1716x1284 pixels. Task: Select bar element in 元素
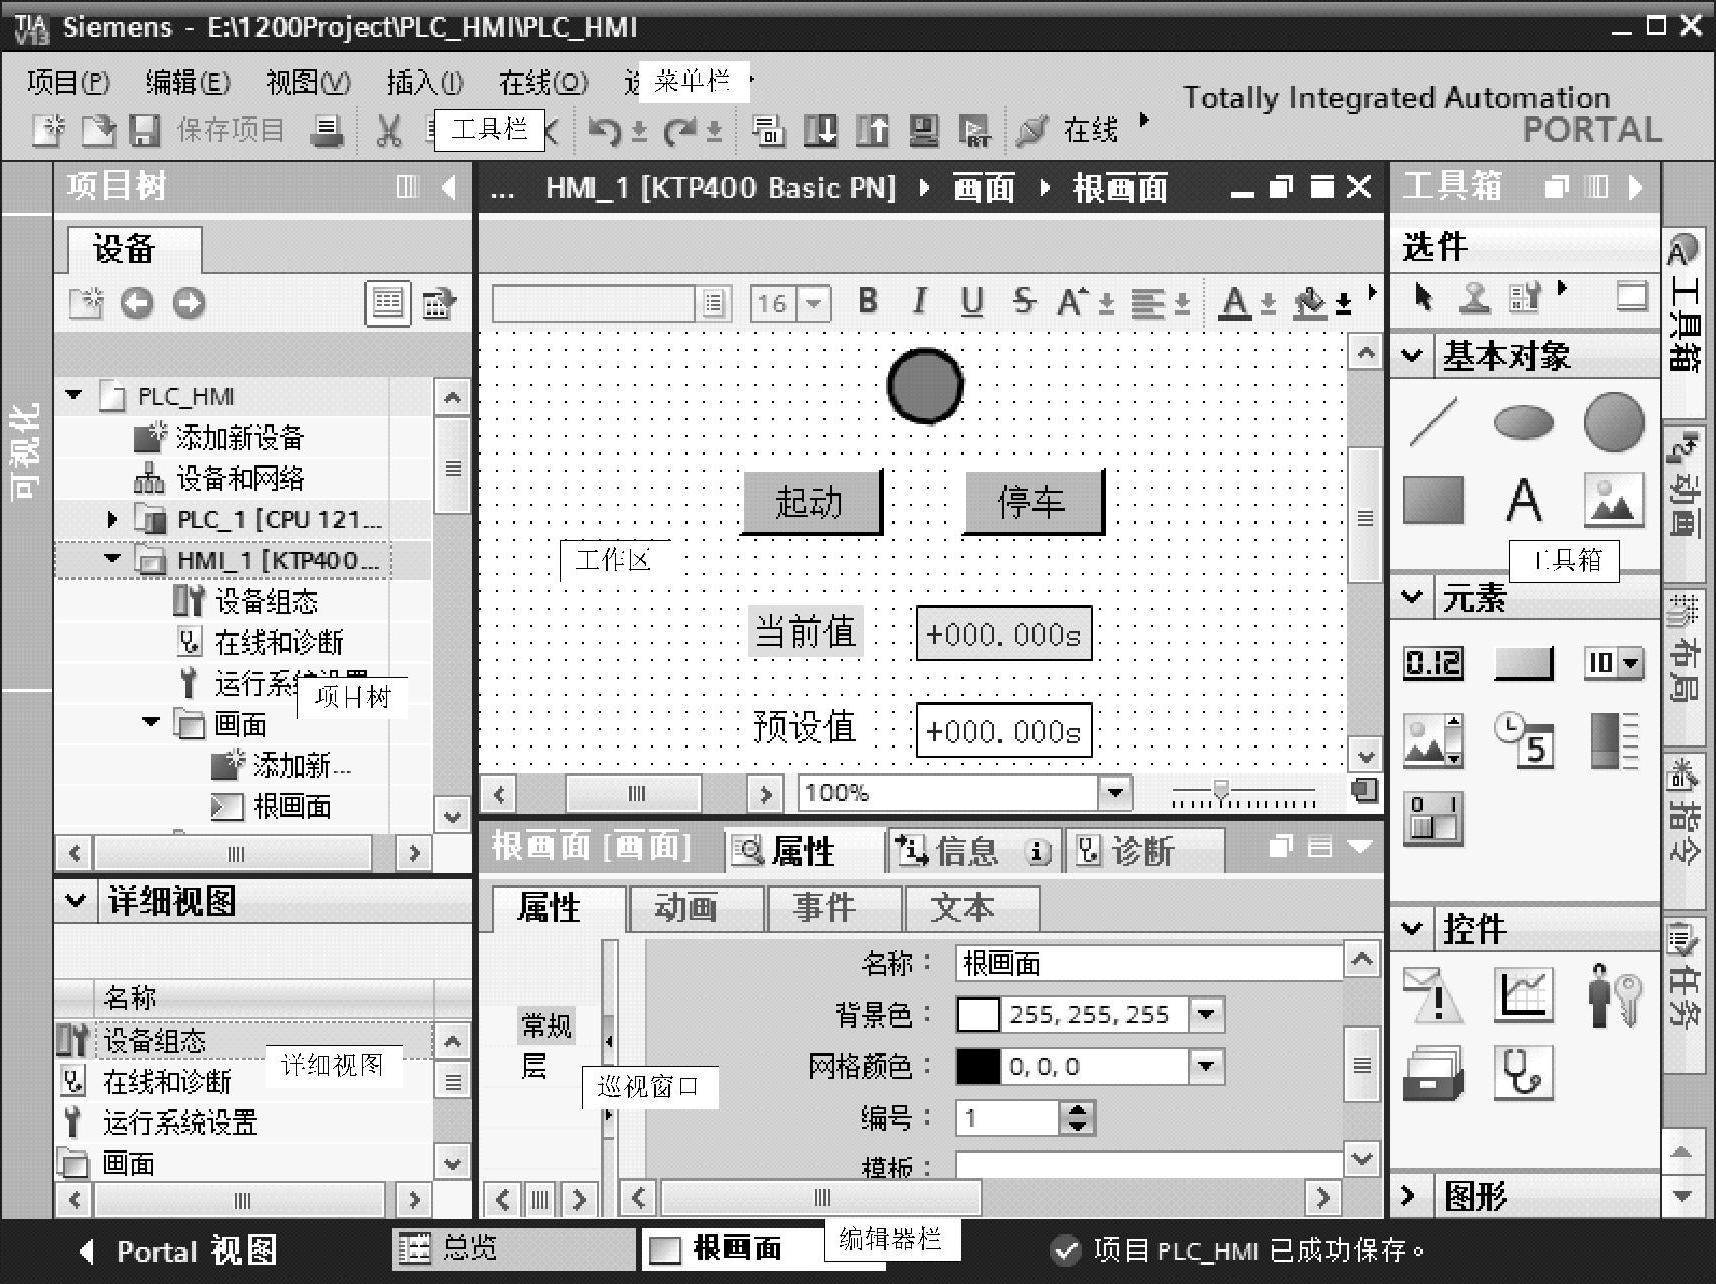[1614, 740]
